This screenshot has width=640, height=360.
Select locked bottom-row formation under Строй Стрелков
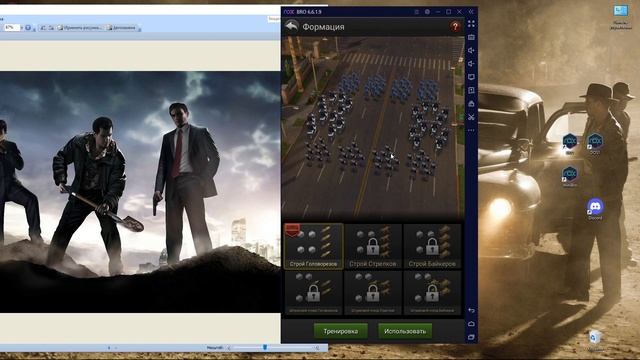373,293
